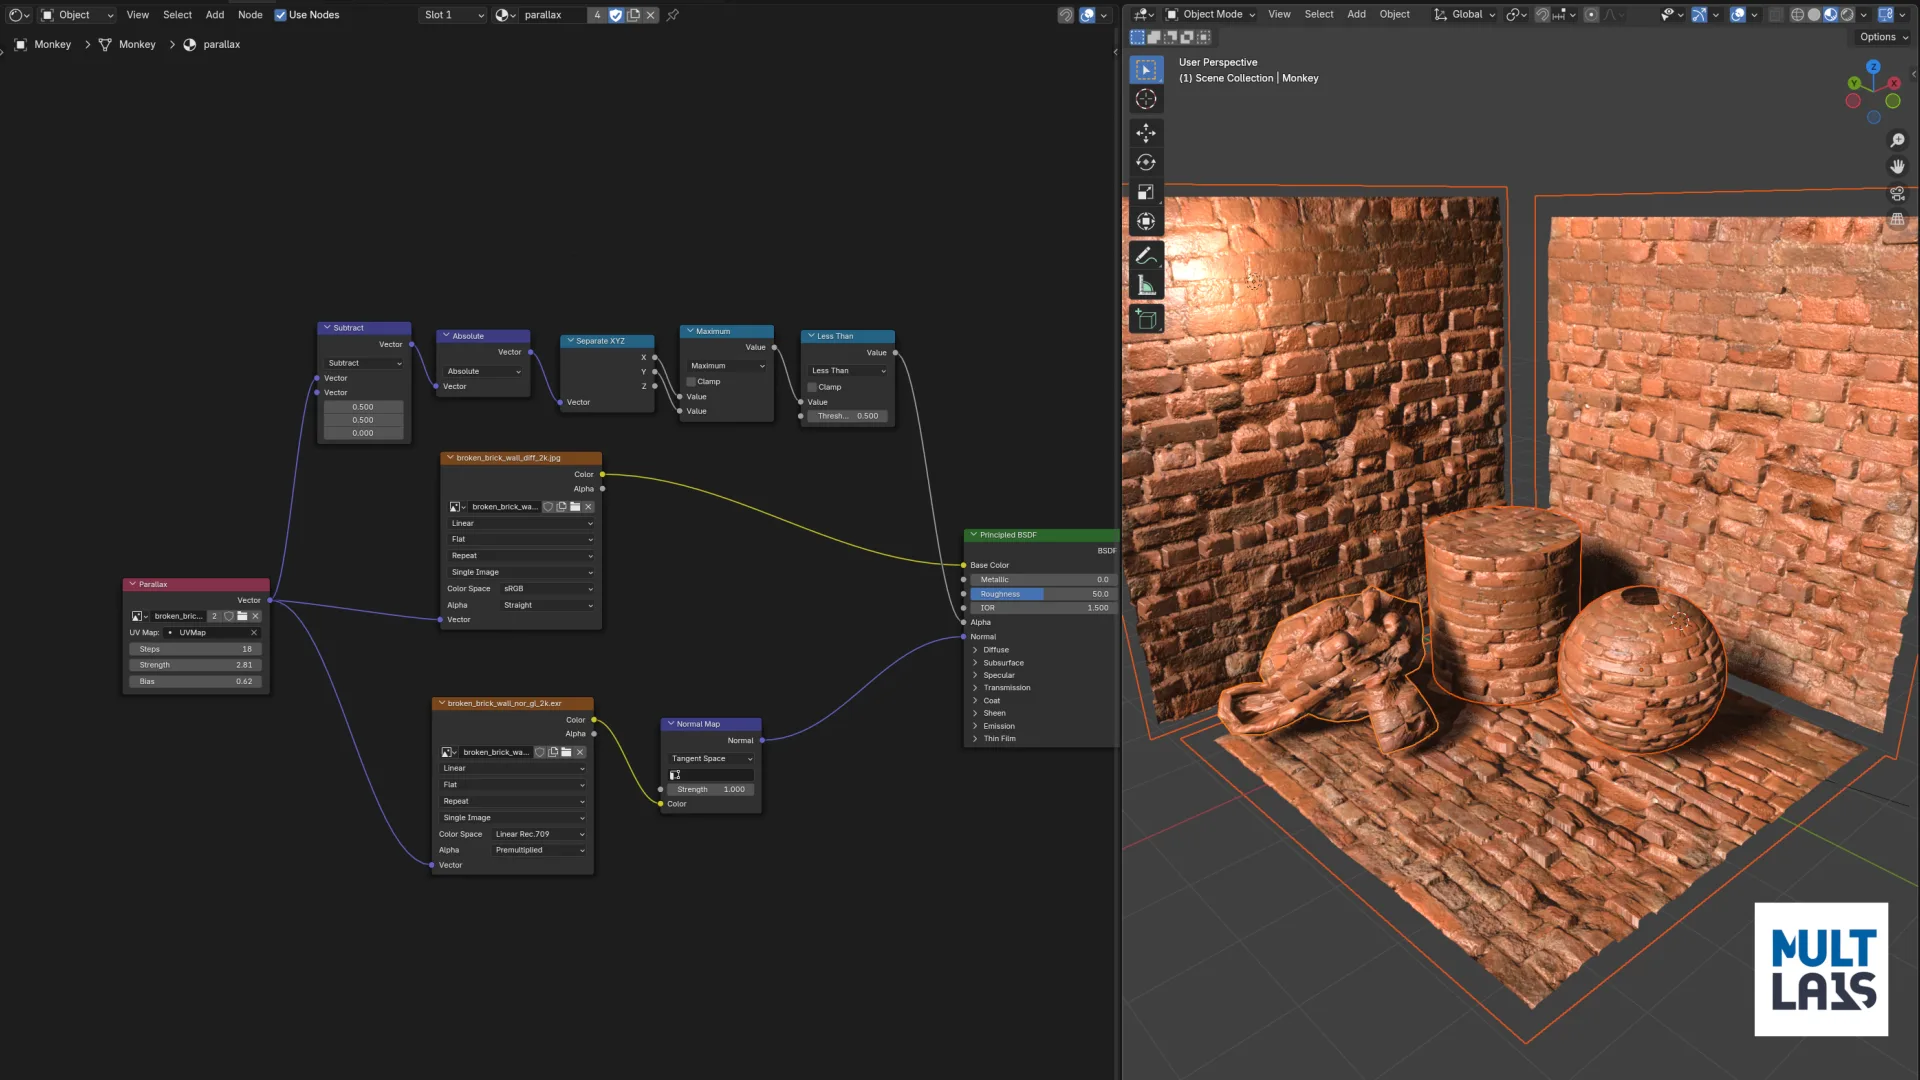The image size is (1920, 1080).
Task: Click the Options button in viewport
Action: pos(1883,37)
